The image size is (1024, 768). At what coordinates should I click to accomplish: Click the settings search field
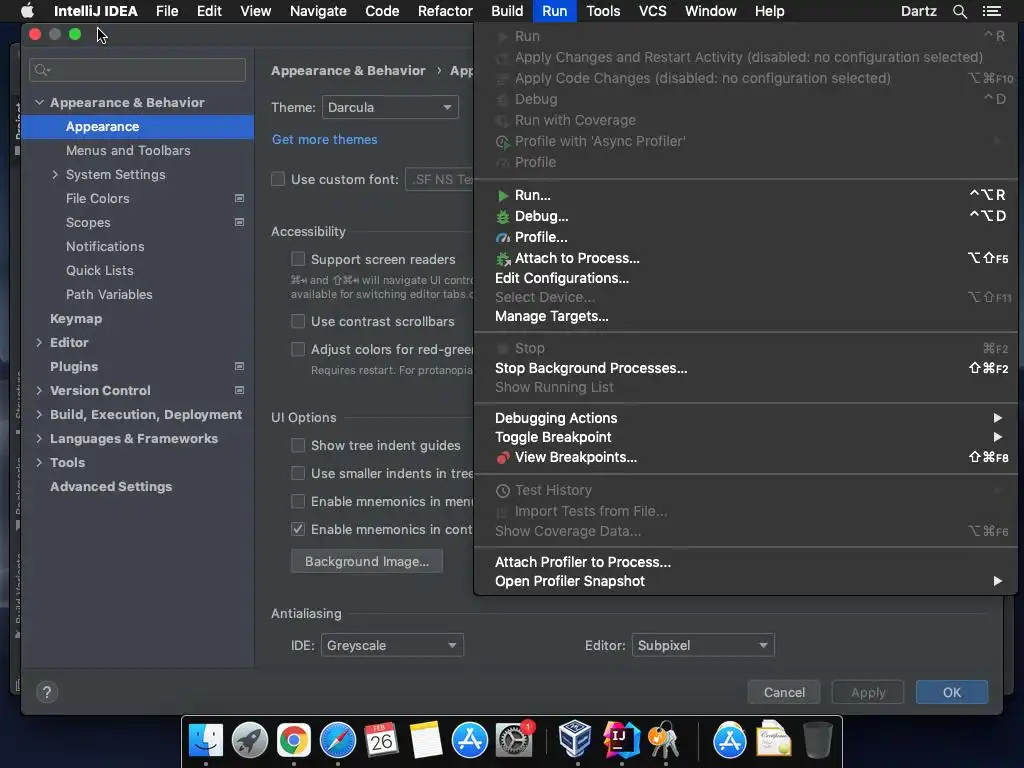137,70
